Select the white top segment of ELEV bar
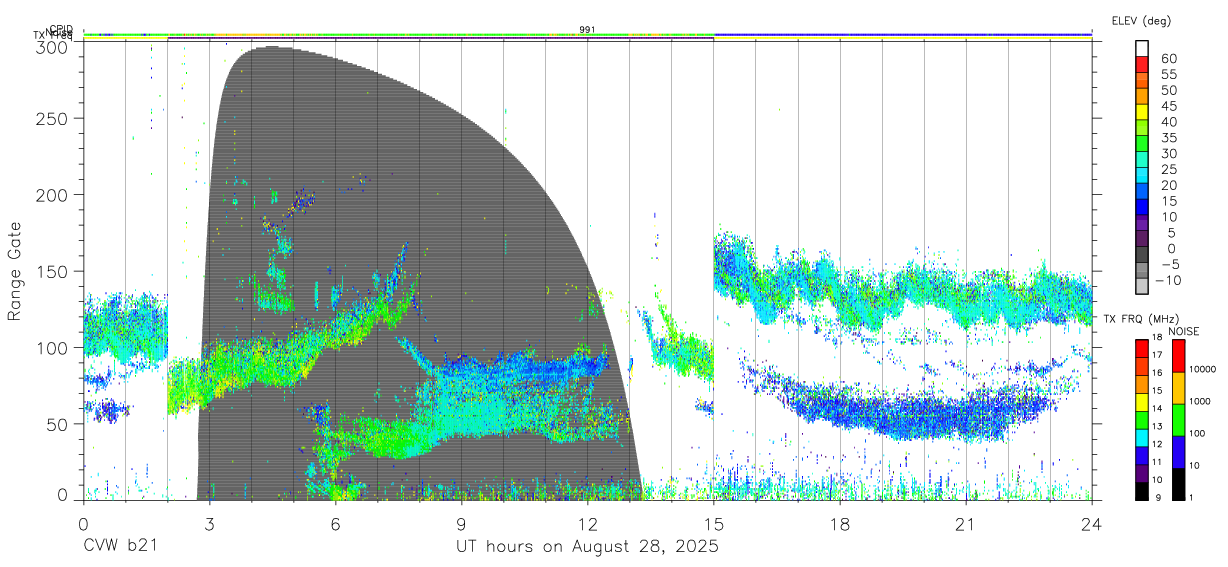Screen dimensions: 1228x567 click(x=1143, y=49)
